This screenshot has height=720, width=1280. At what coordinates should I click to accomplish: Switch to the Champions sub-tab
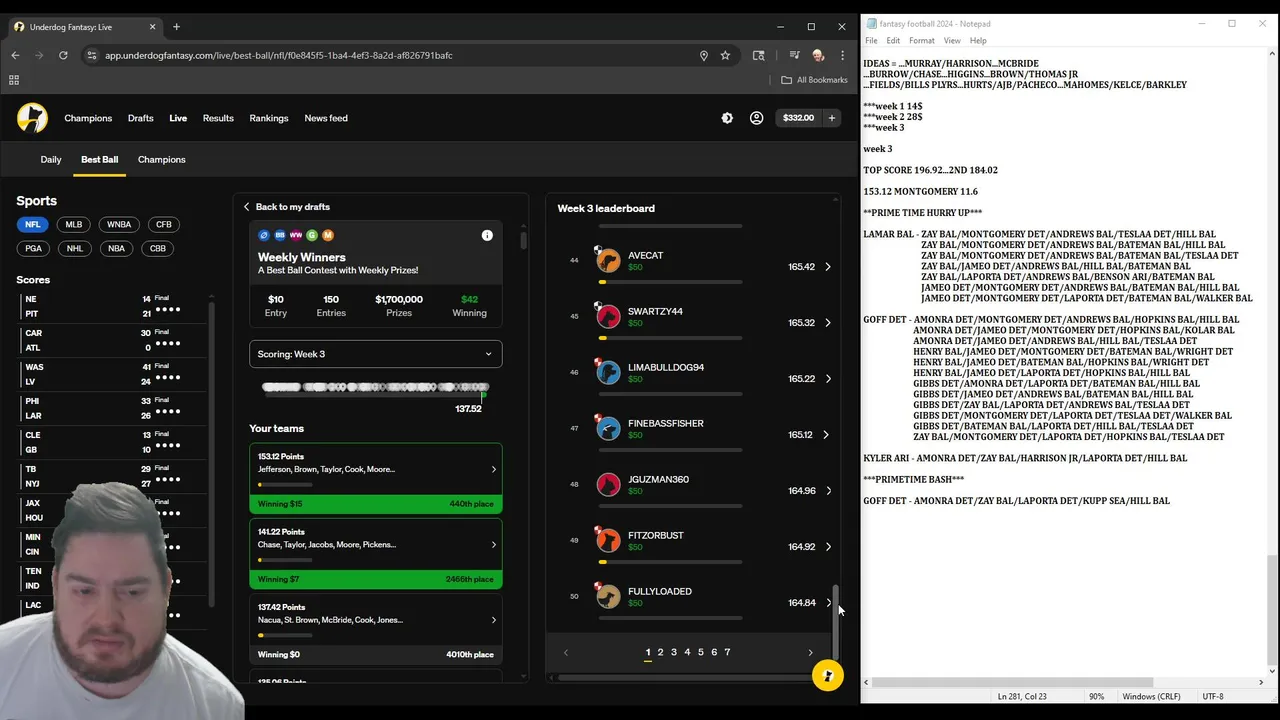point(162,160)
